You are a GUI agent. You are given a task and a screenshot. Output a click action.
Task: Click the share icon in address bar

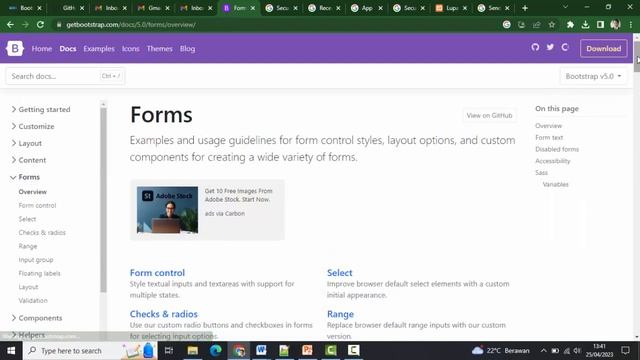point(536,24)
